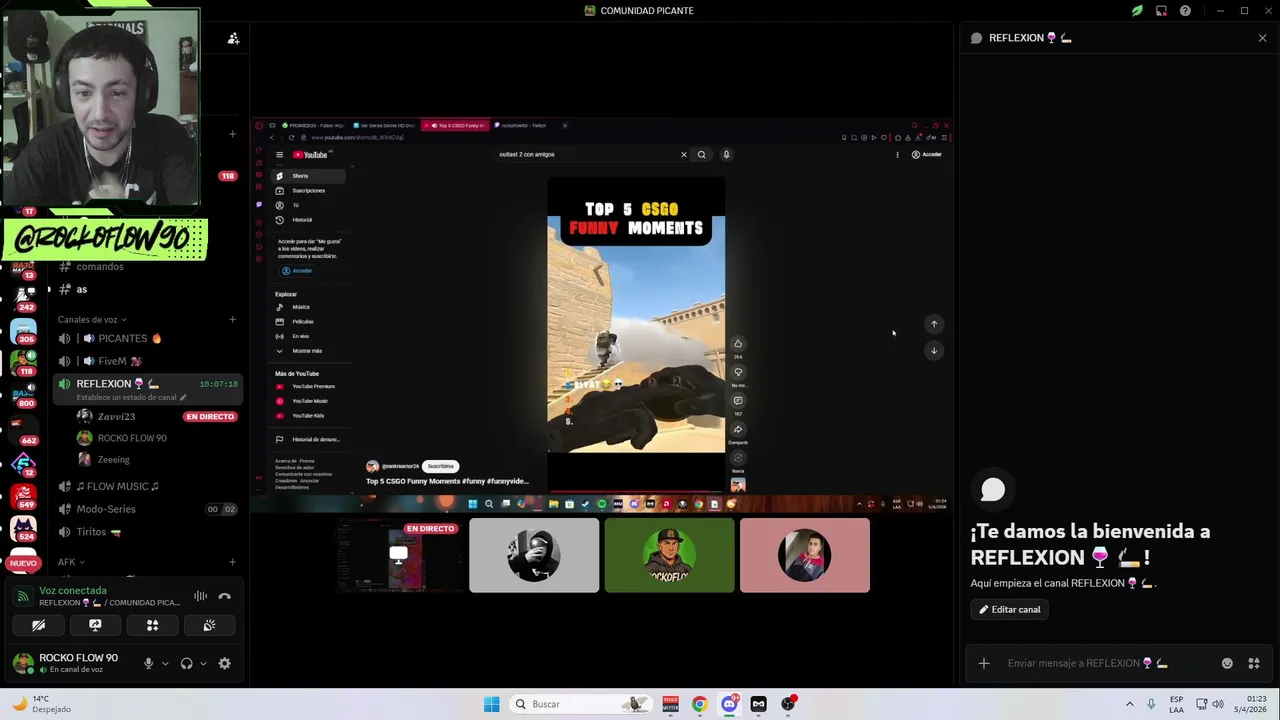
Task: Open the soundboard button in the voice panel
Action: click(x=209, y=625)
